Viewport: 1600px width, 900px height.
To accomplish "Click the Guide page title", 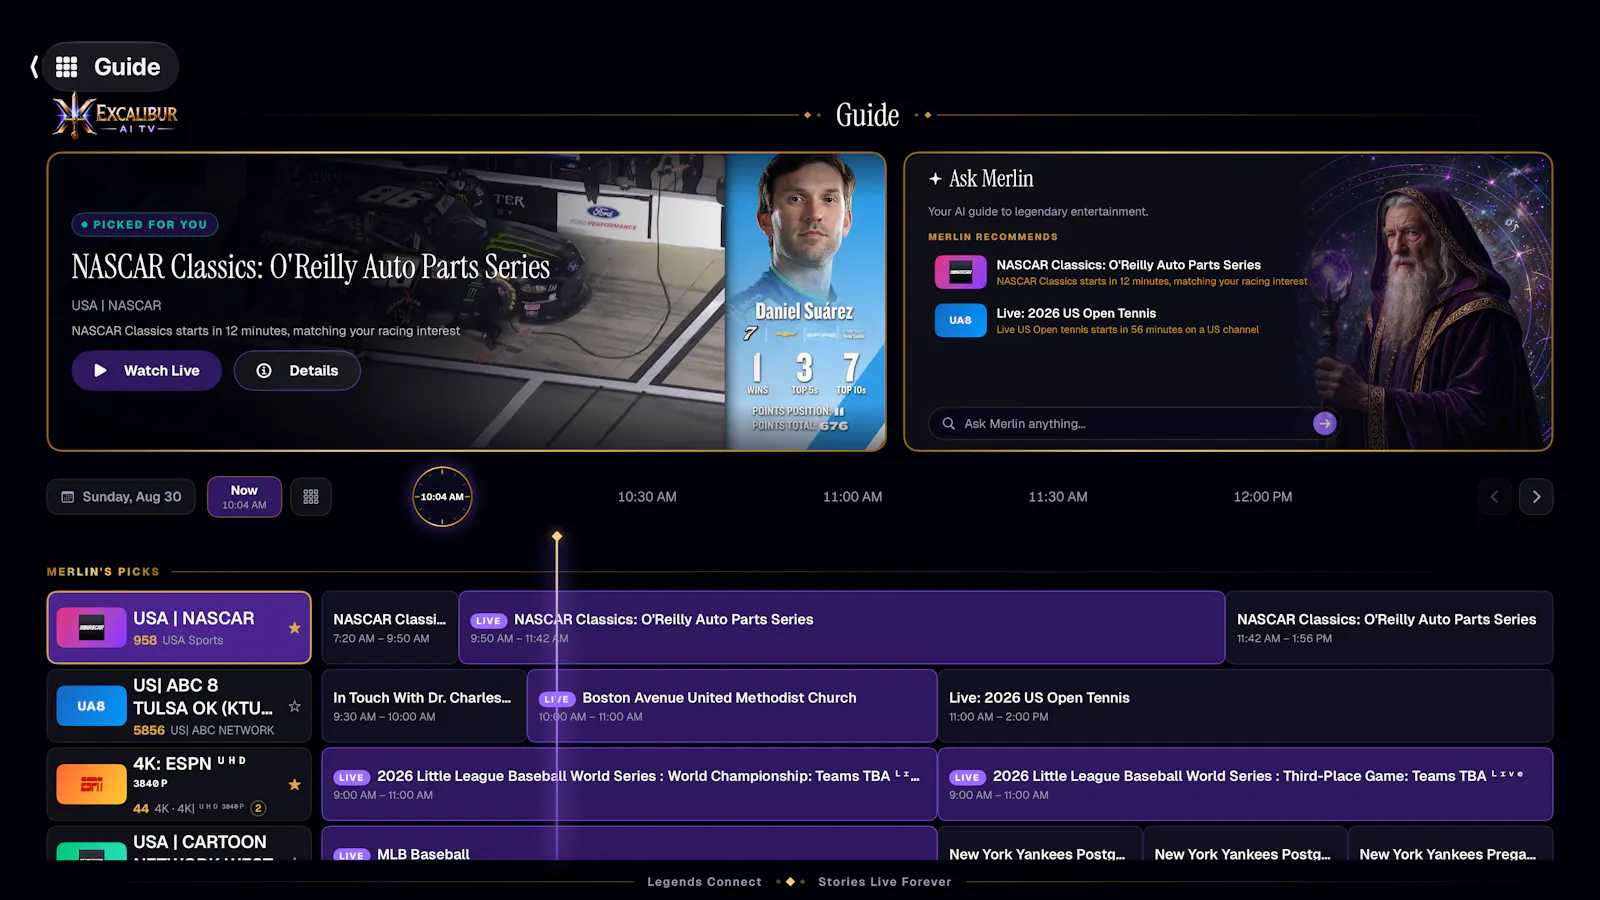I will click(867, 115).
